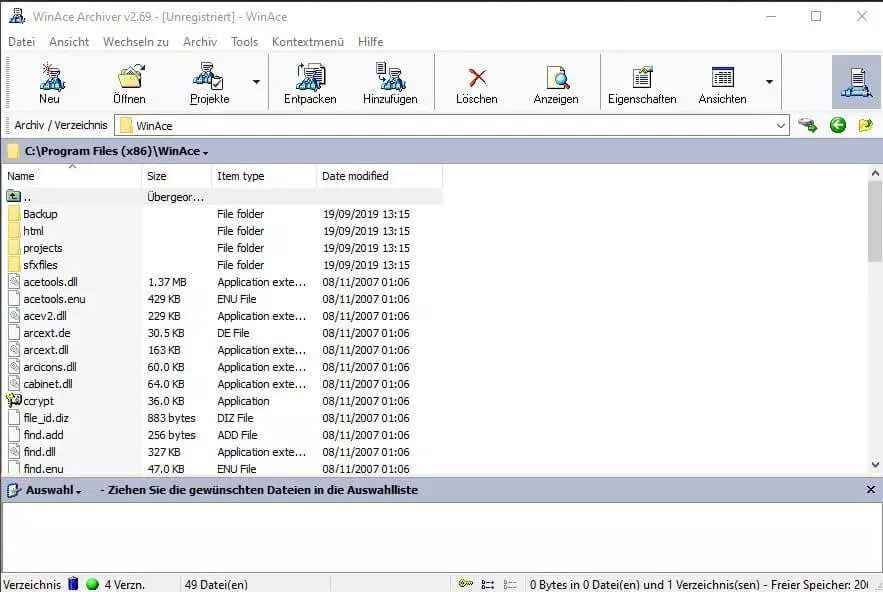
Task: Expand the Projekte dropdown arrow
Action: (x=256, y=82)
